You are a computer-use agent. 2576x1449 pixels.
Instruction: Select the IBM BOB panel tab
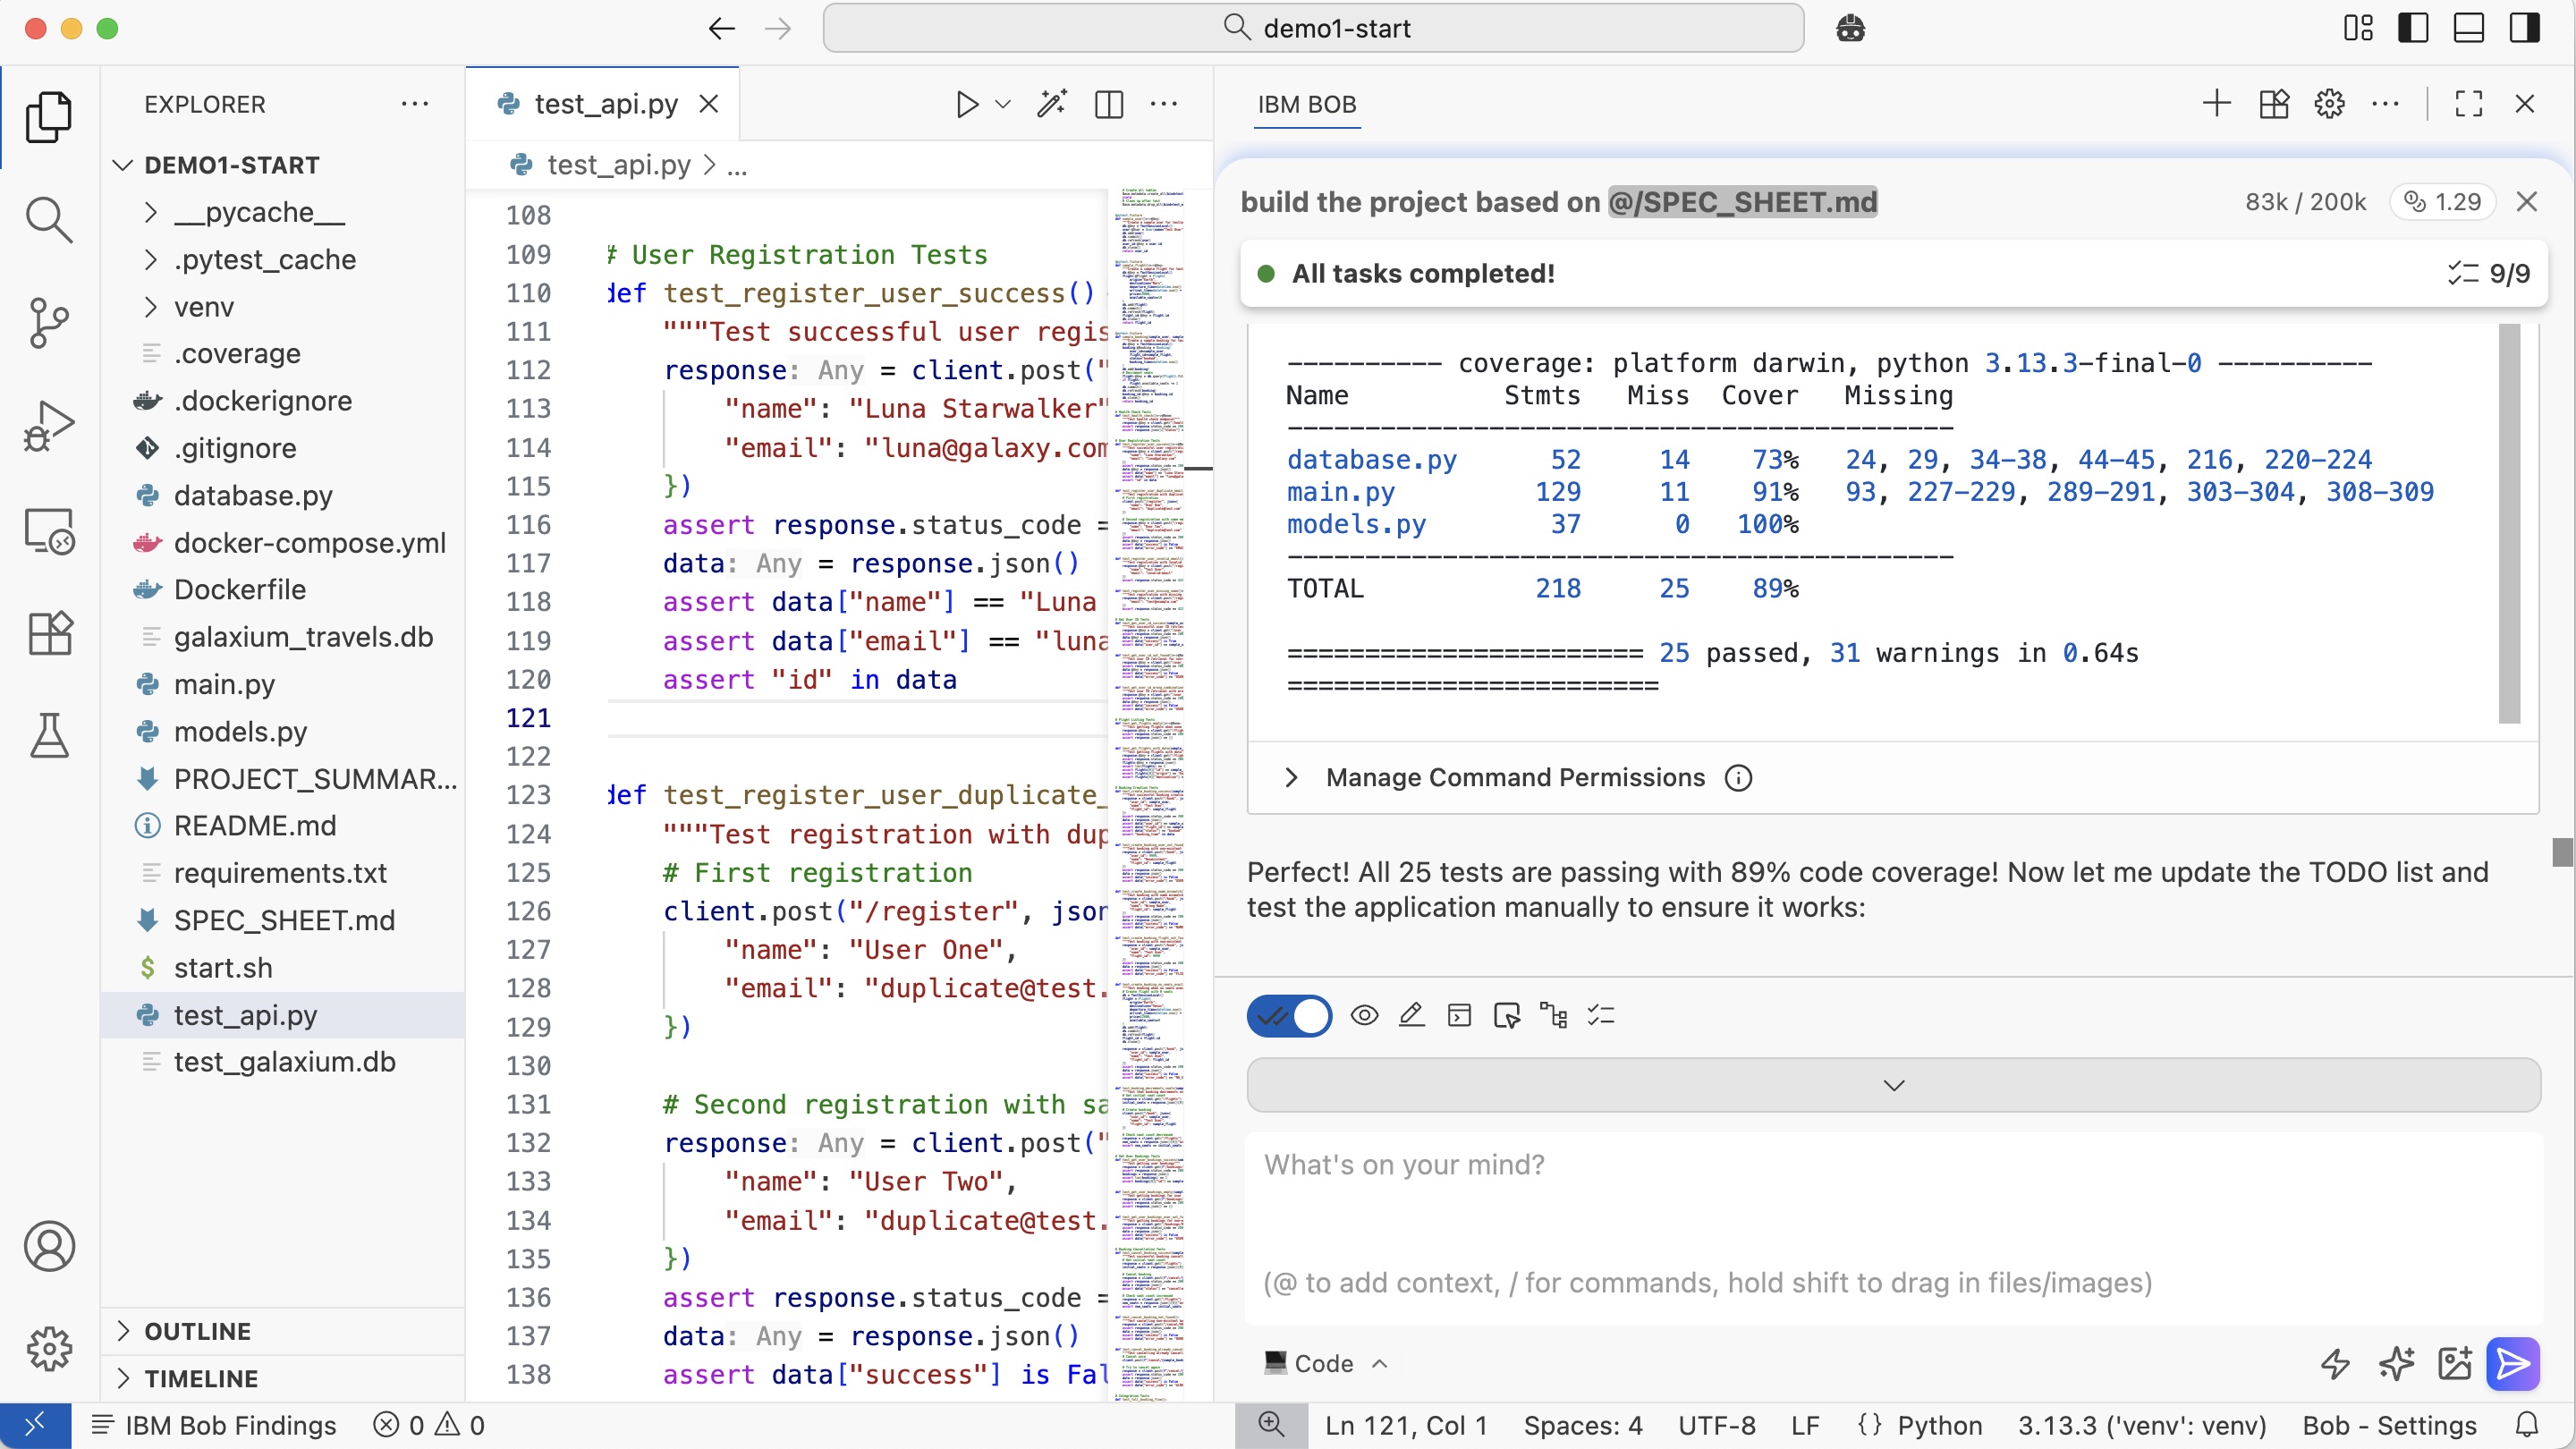(x=1306, y=104)
